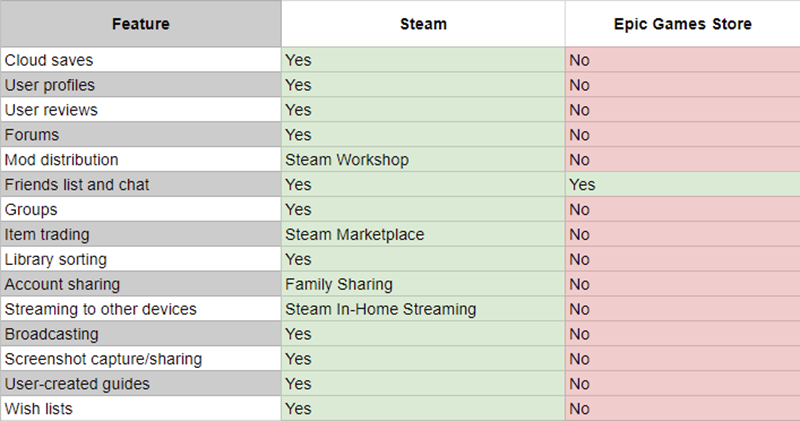Click the Steam In-Home Streaming cell
Screen dimensions: 800x421
[x=423, y=309]
